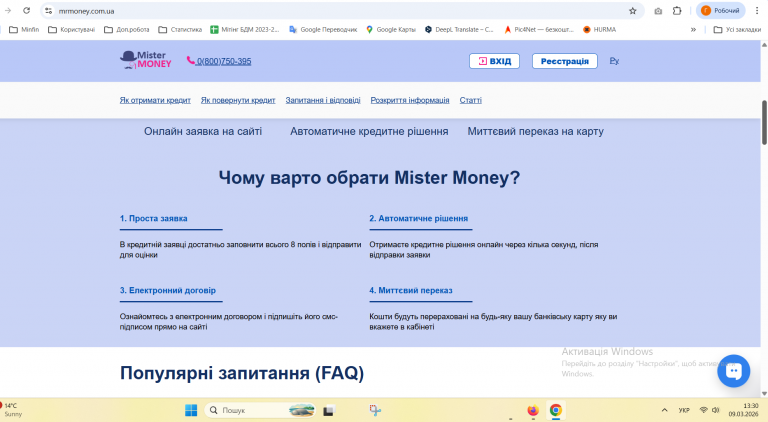View site information icon in address bar
Screen dimensions: 768x422
point(48,11)
